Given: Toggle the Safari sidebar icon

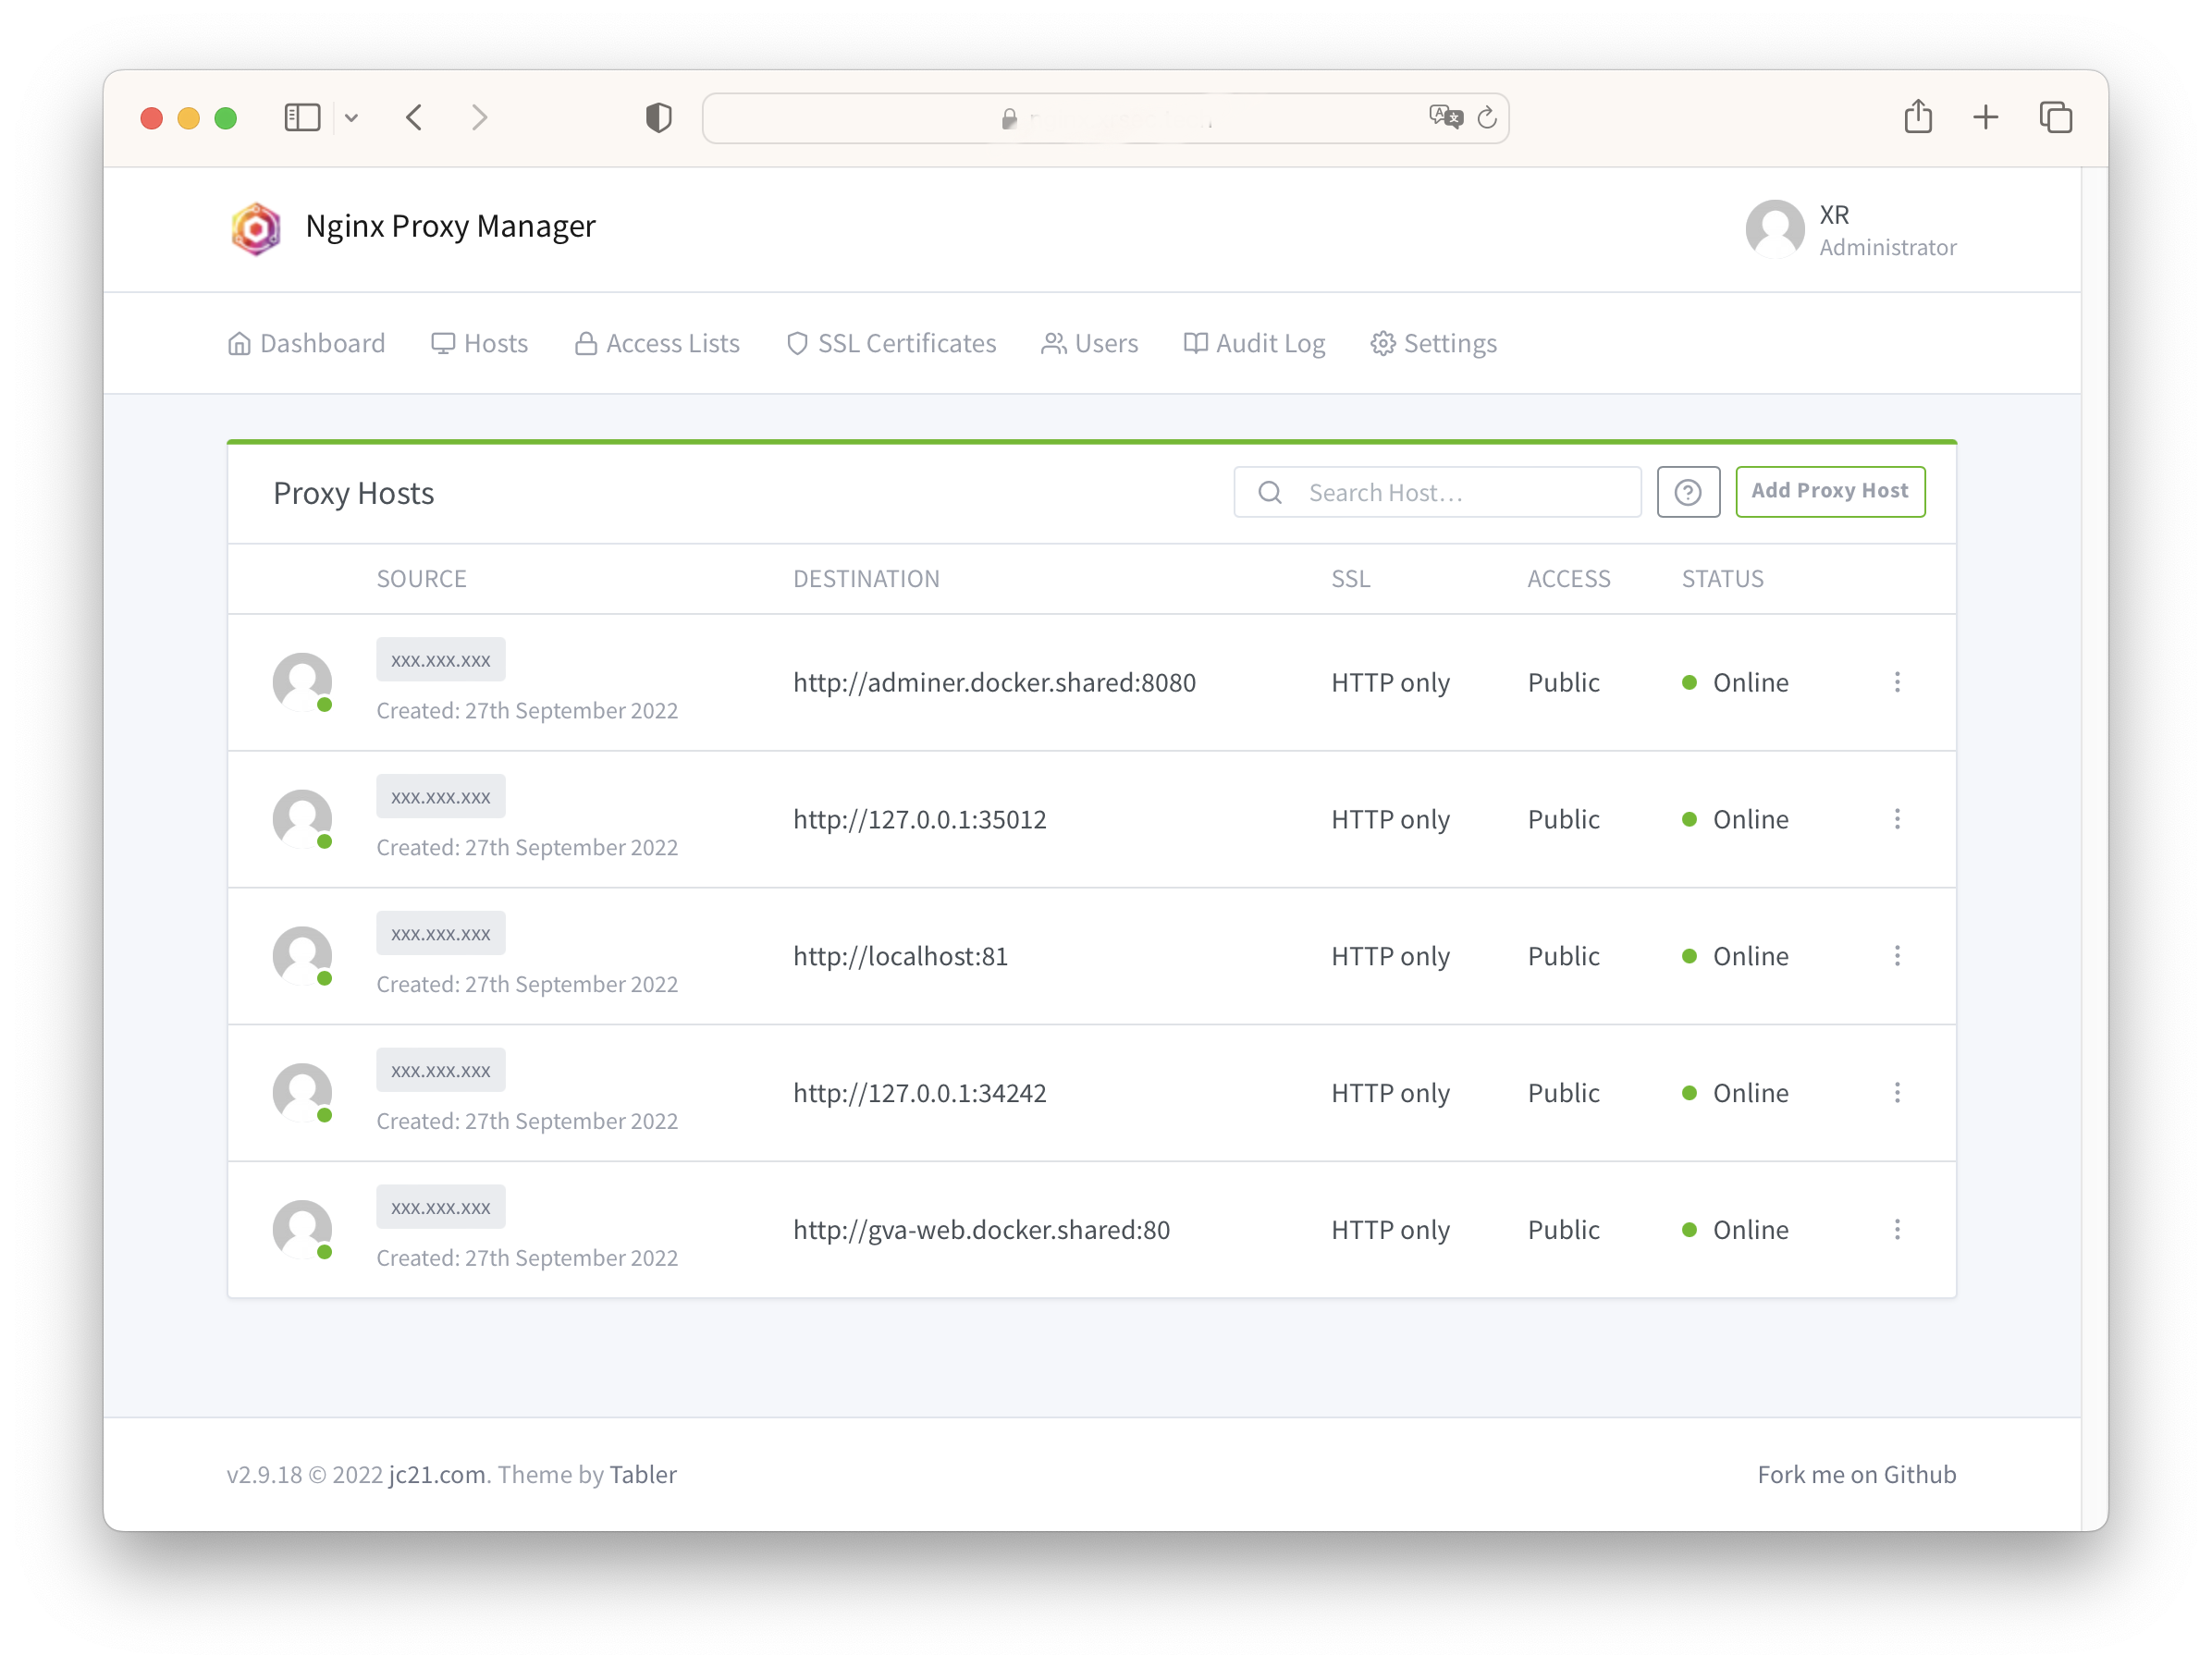Looking at the screenshot, I should tap(302, 118).
